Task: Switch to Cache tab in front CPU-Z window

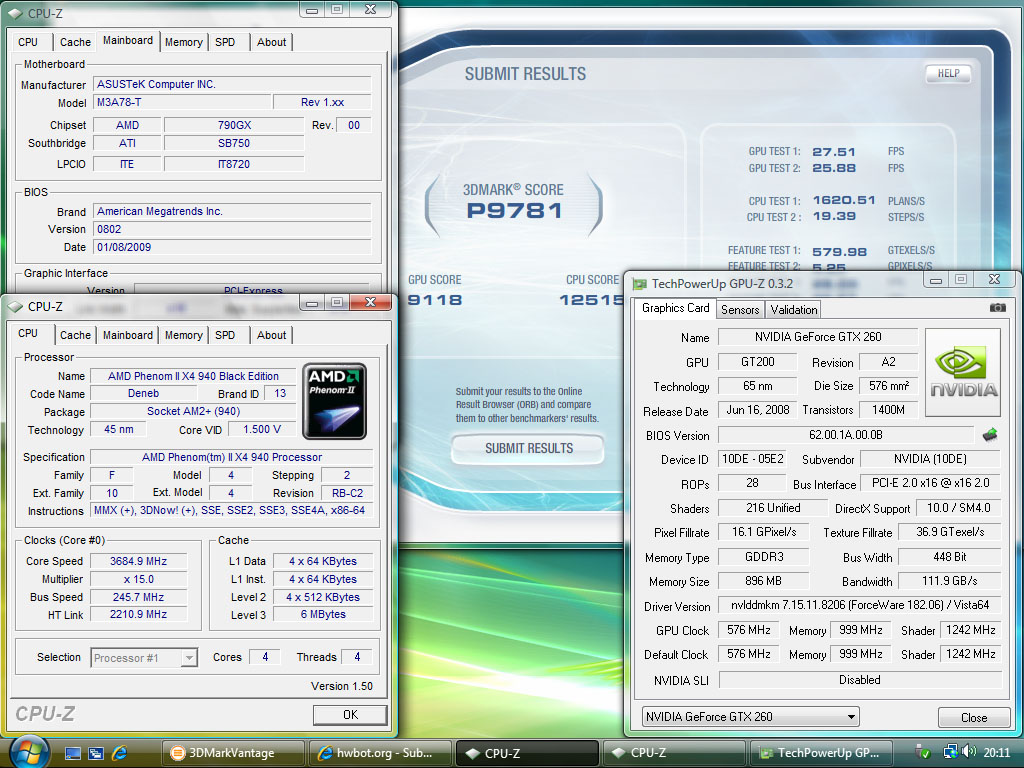Action: 75,335
